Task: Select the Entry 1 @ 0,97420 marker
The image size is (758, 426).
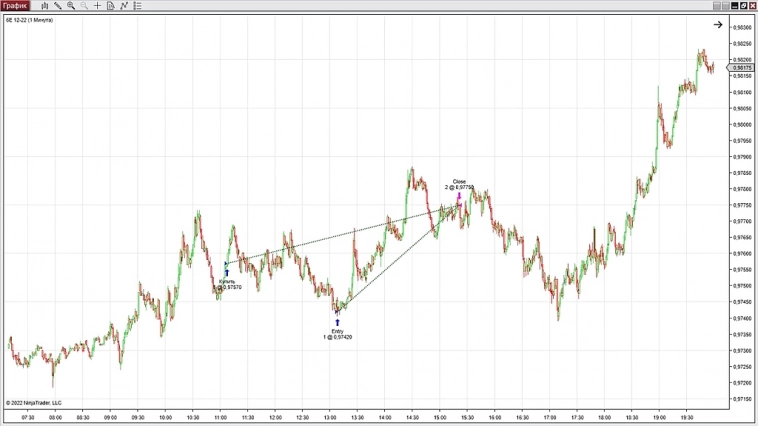Action: coord(337,334)
